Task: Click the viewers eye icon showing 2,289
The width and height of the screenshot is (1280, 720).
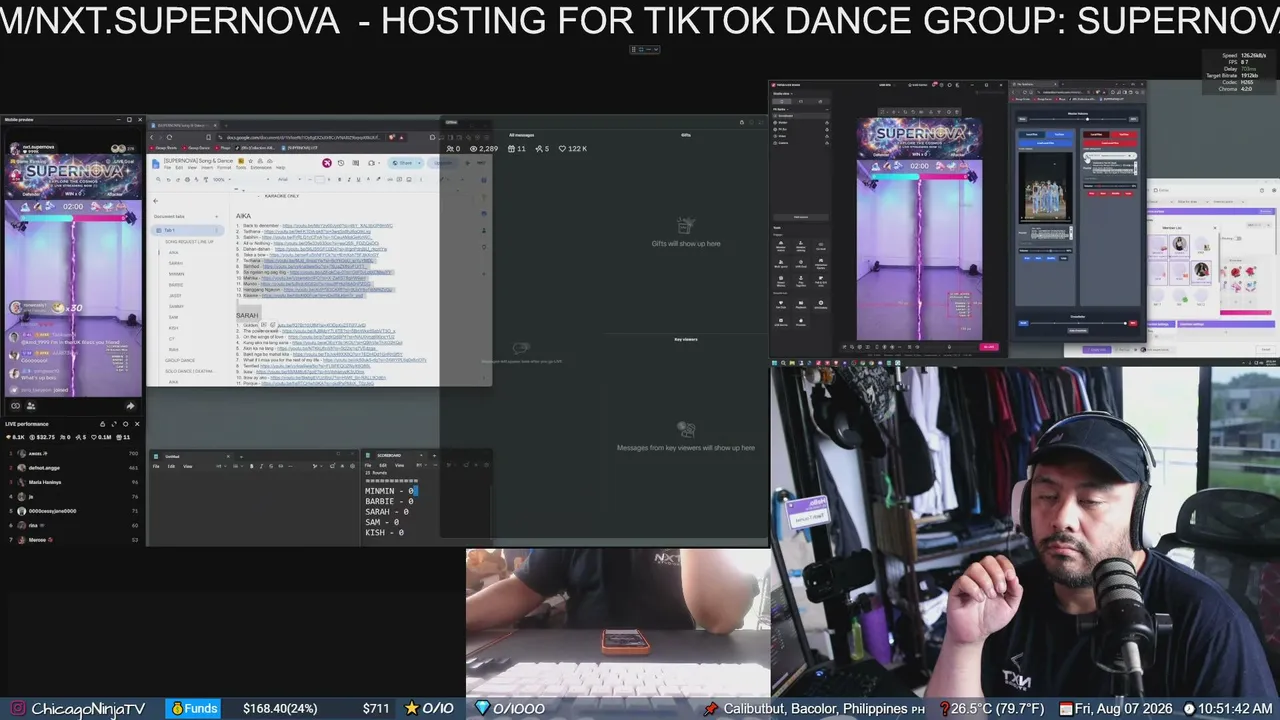Action: tap(472, 149)
